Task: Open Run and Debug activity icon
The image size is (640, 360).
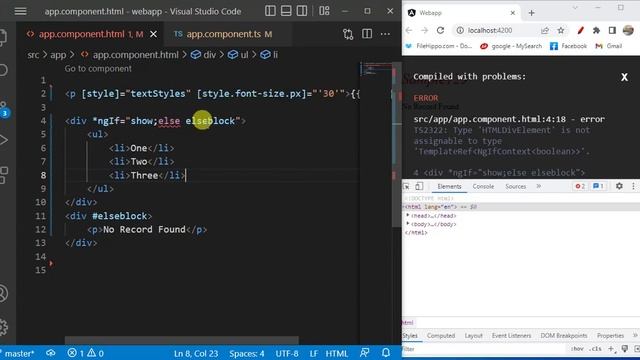Action: point(4,140)
